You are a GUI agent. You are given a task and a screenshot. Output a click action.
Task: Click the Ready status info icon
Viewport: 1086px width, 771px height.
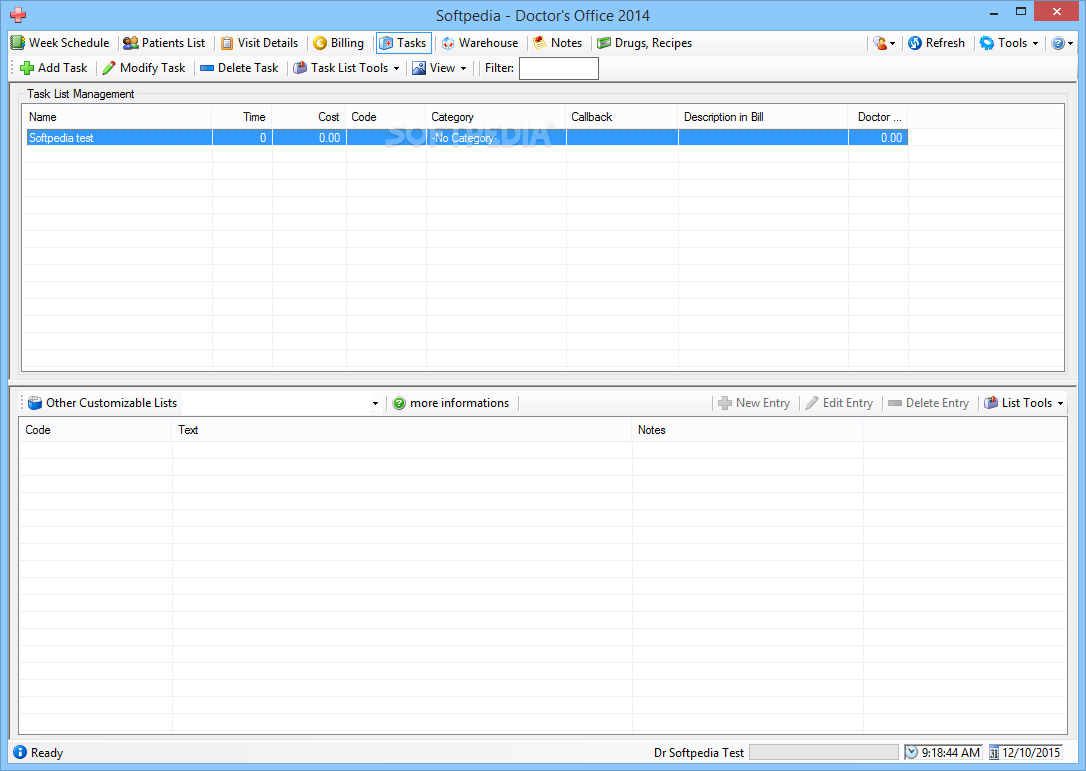(x=20, y=752)
